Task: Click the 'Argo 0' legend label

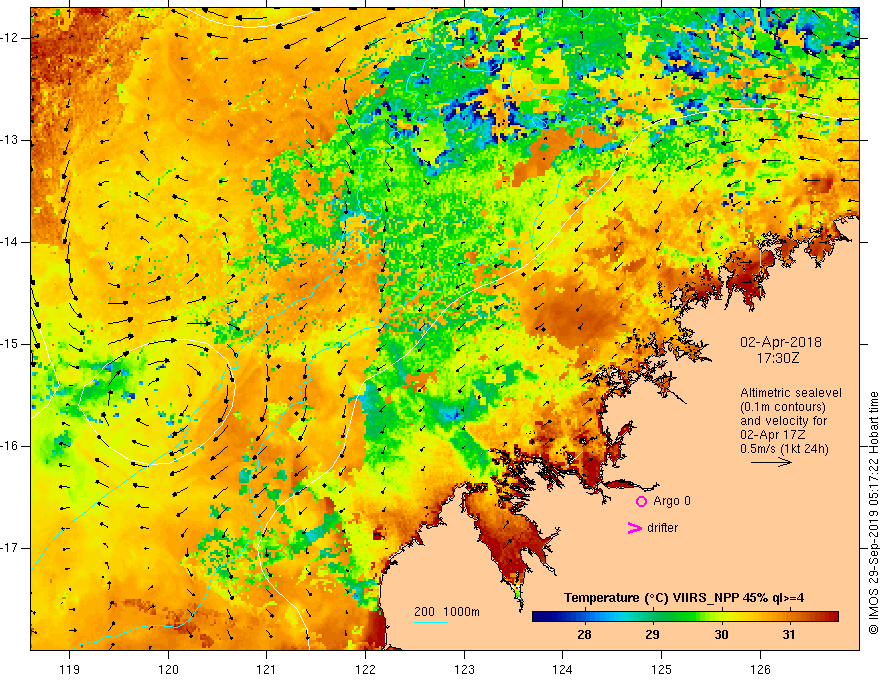Action: coord(672,501)
